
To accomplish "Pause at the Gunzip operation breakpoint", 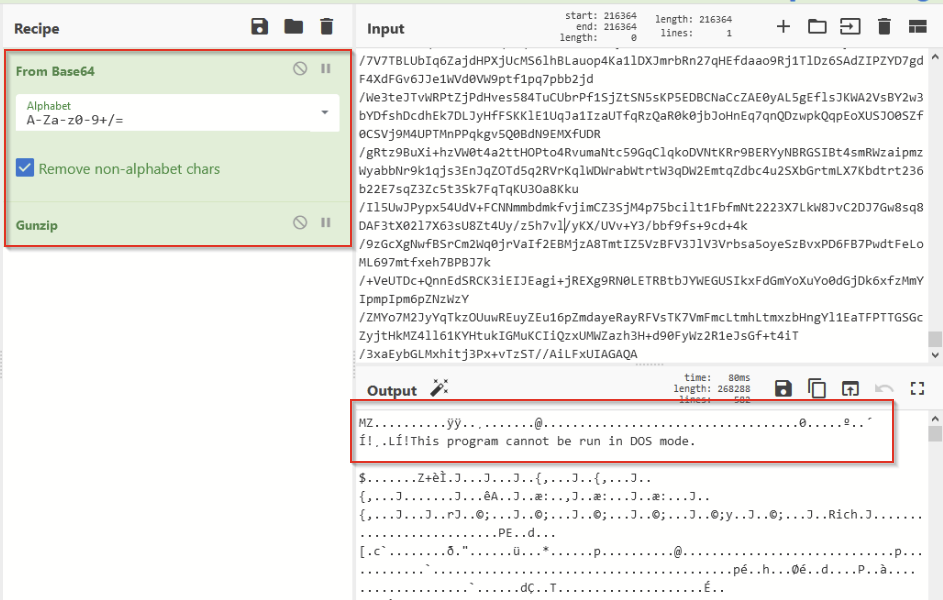I will [326, 222].
